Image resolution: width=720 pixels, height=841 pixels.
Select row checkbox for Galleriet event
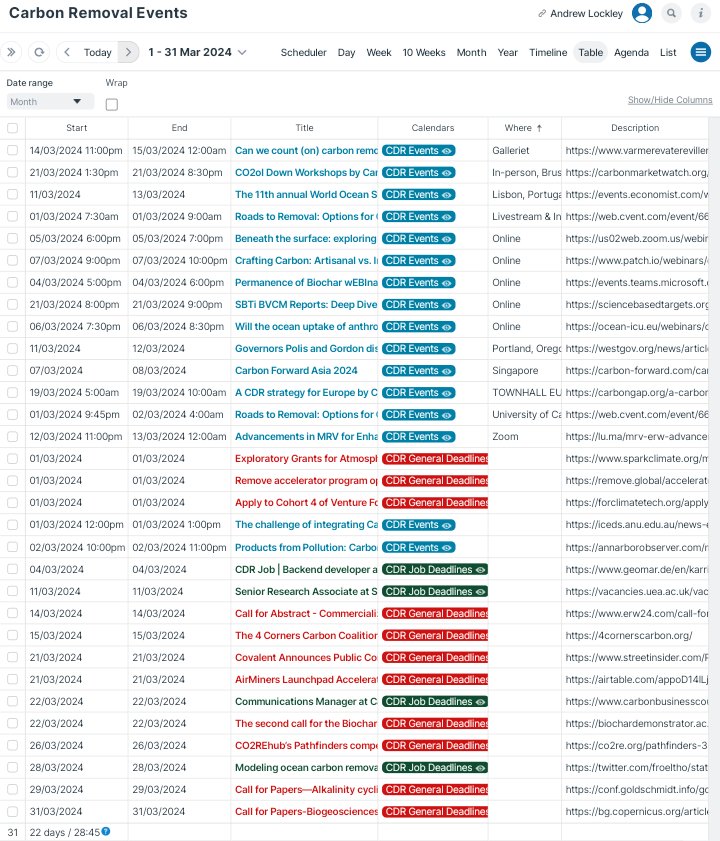[12, 150]
